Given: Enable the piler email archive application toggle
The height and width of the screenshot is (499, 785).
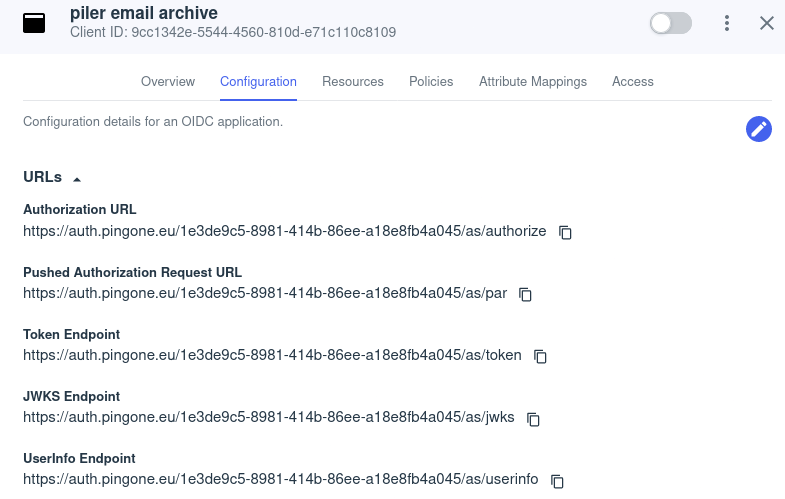Looking at the screenshot, I should 670,23.
